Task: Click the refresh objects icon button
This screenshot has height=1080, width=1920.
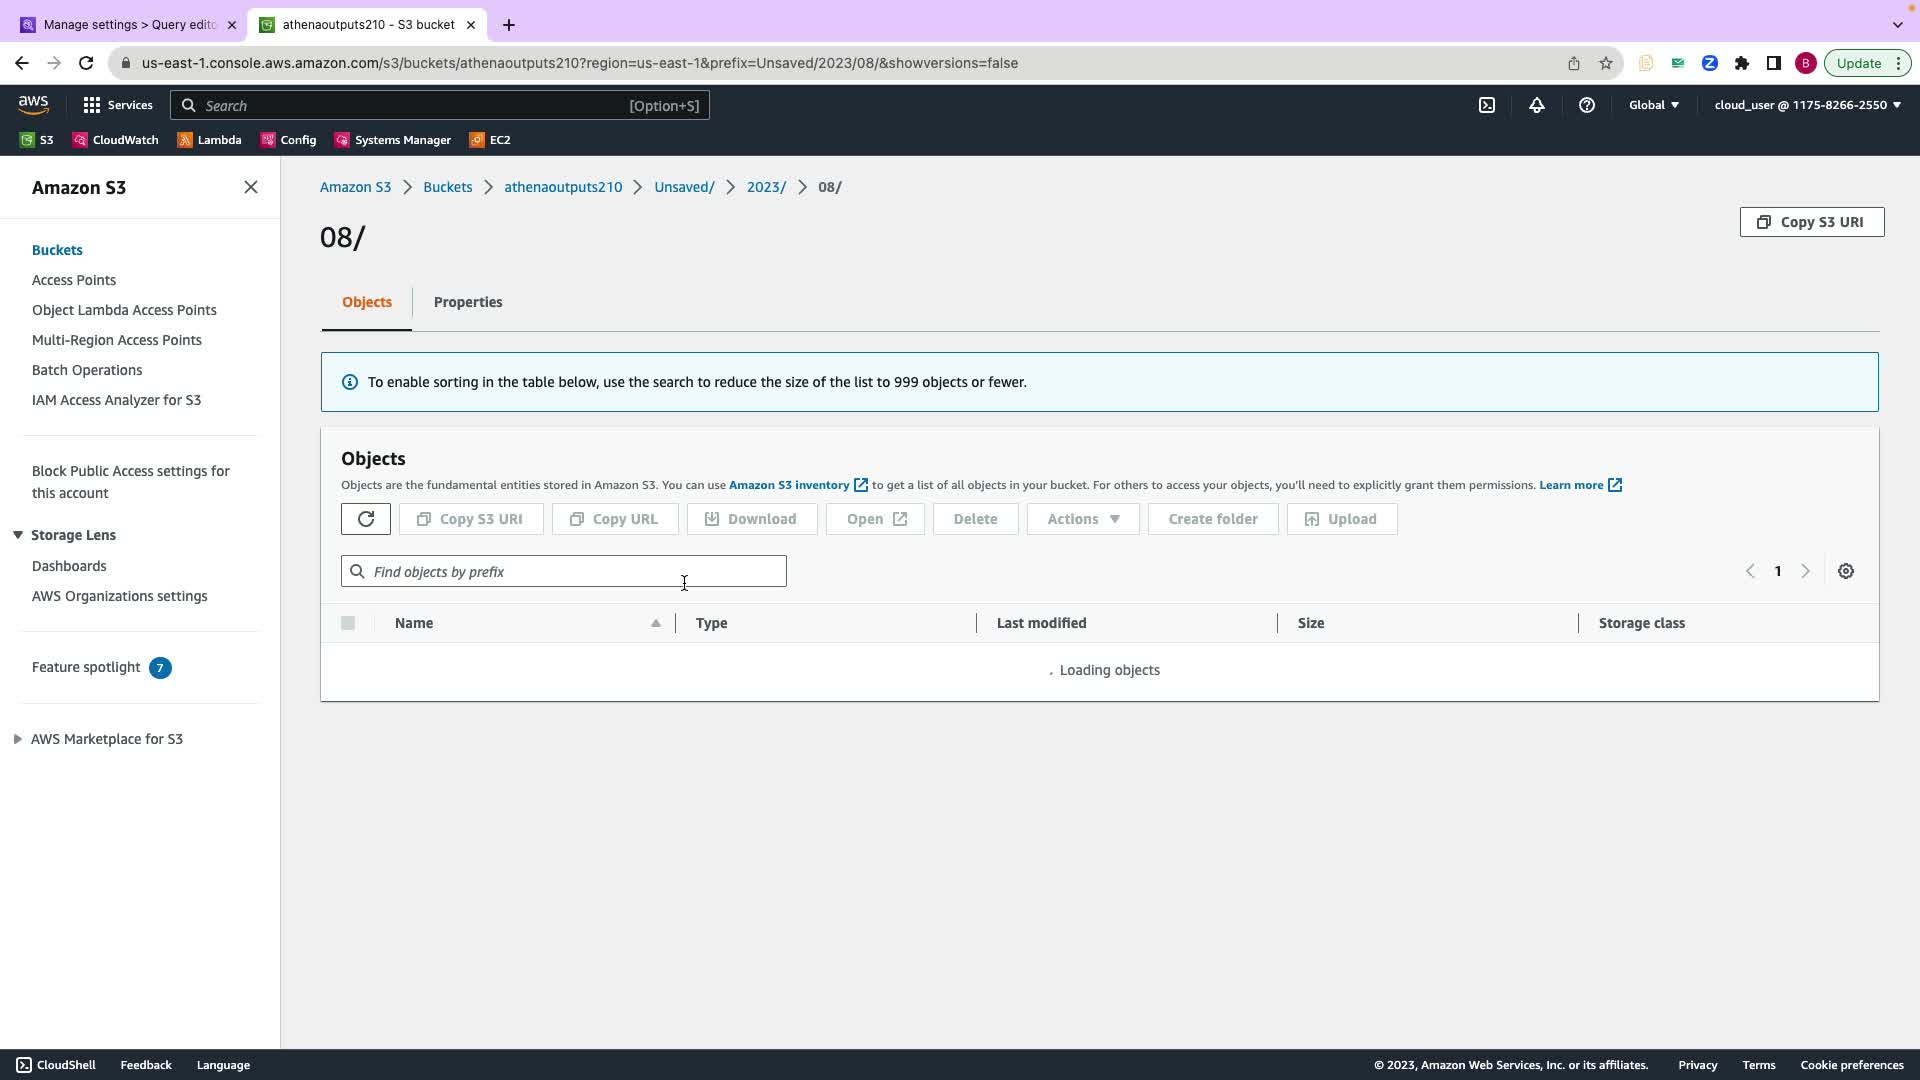Action: click(x=366, y=519)
